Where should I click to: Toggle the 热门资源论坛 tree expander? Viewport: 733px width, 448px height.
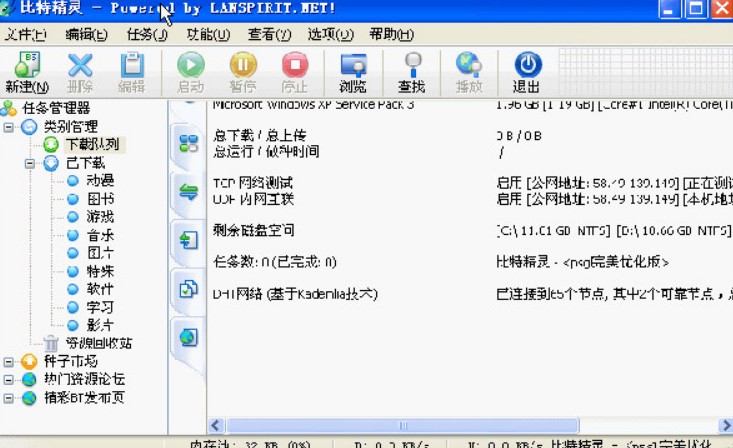[x=8, y=379]
